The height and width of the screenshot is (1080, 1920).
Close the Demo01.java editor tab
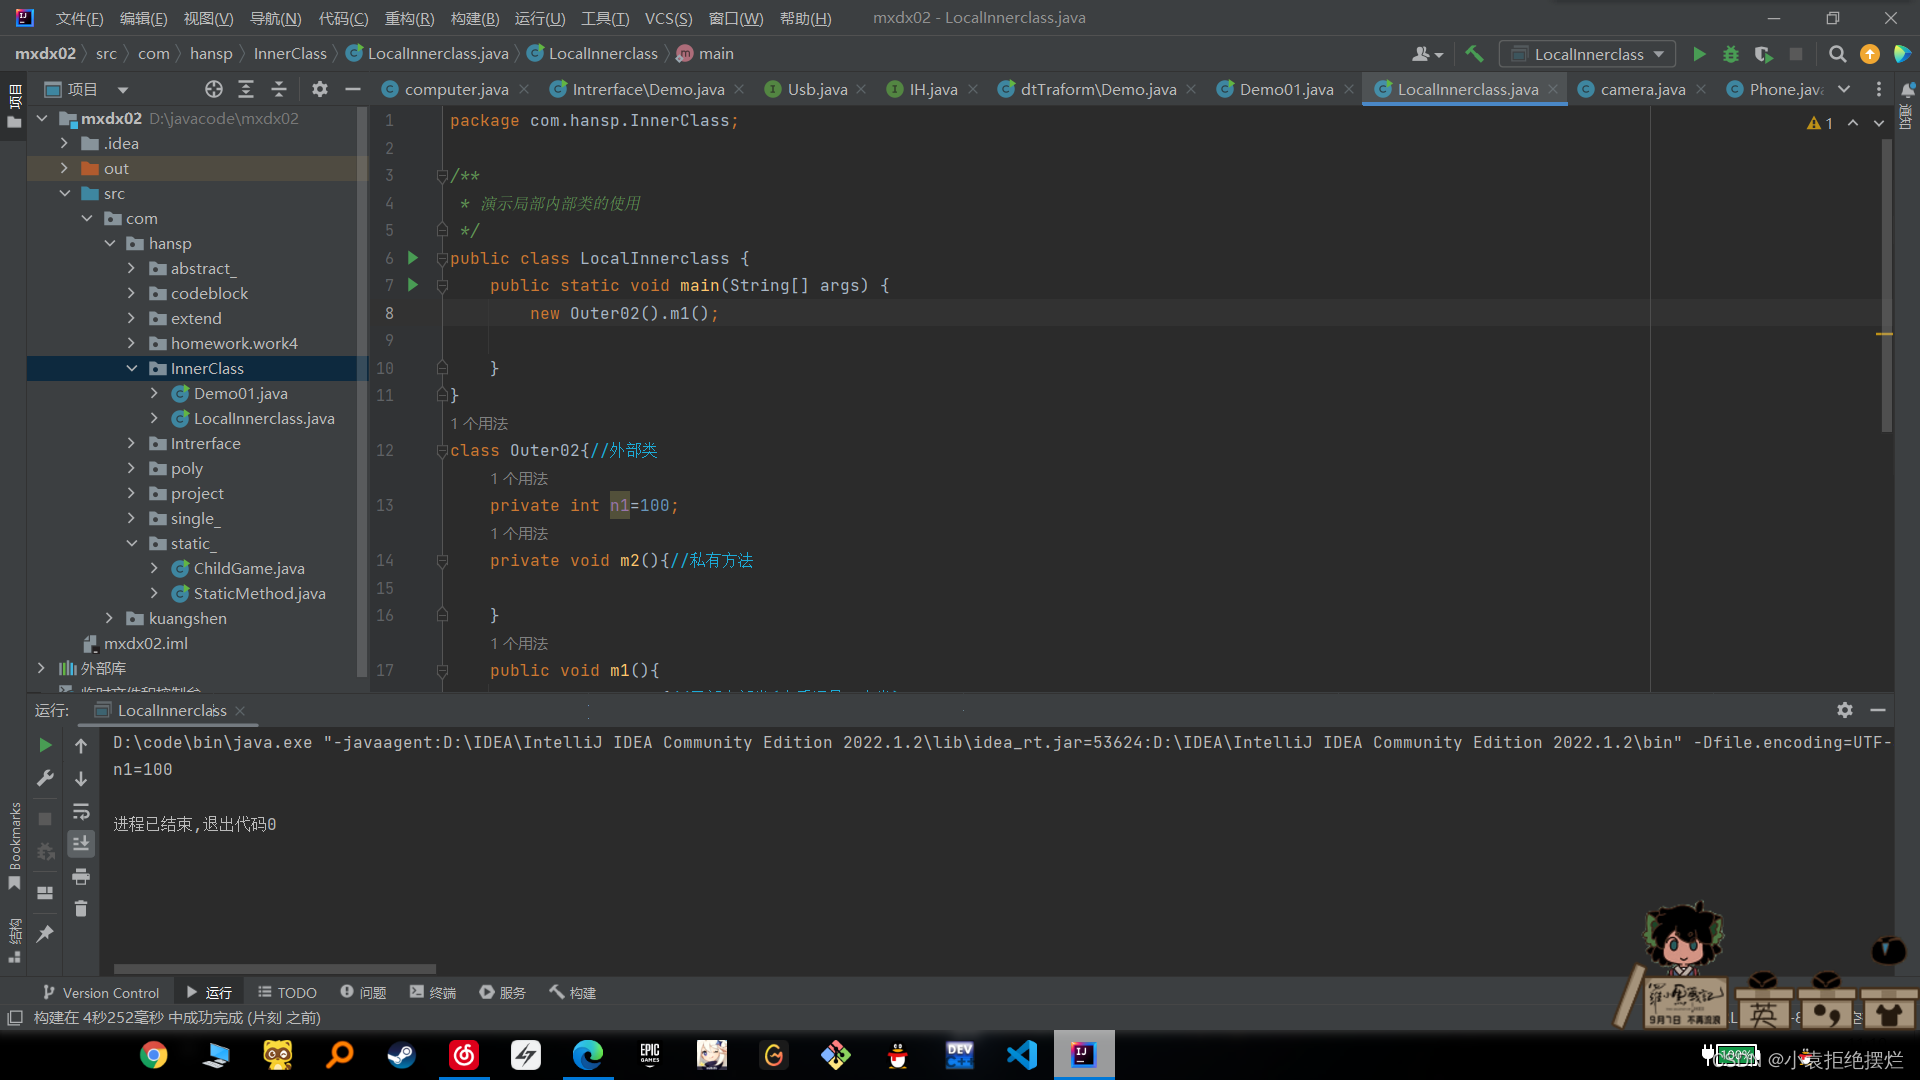[1349, 89]
